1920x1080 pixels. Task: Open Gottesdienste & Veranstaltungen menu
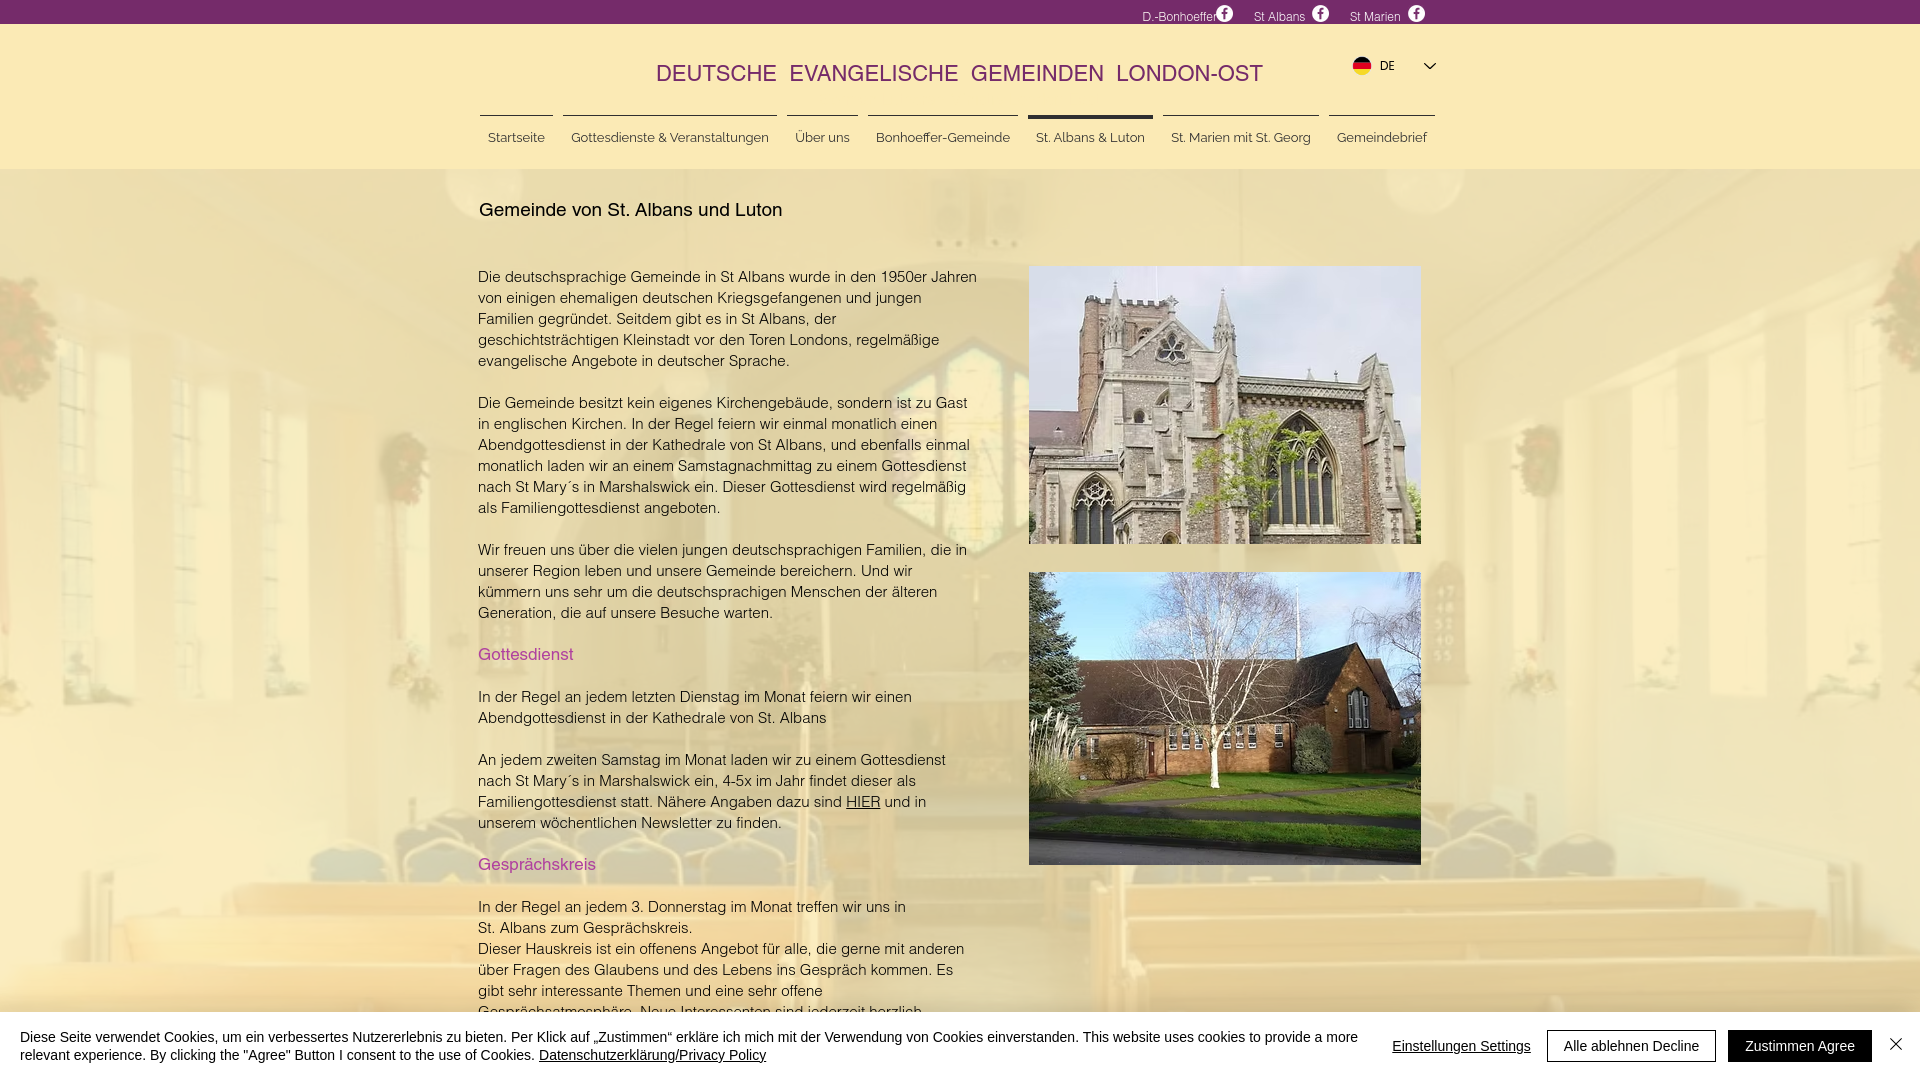(670, 137)
